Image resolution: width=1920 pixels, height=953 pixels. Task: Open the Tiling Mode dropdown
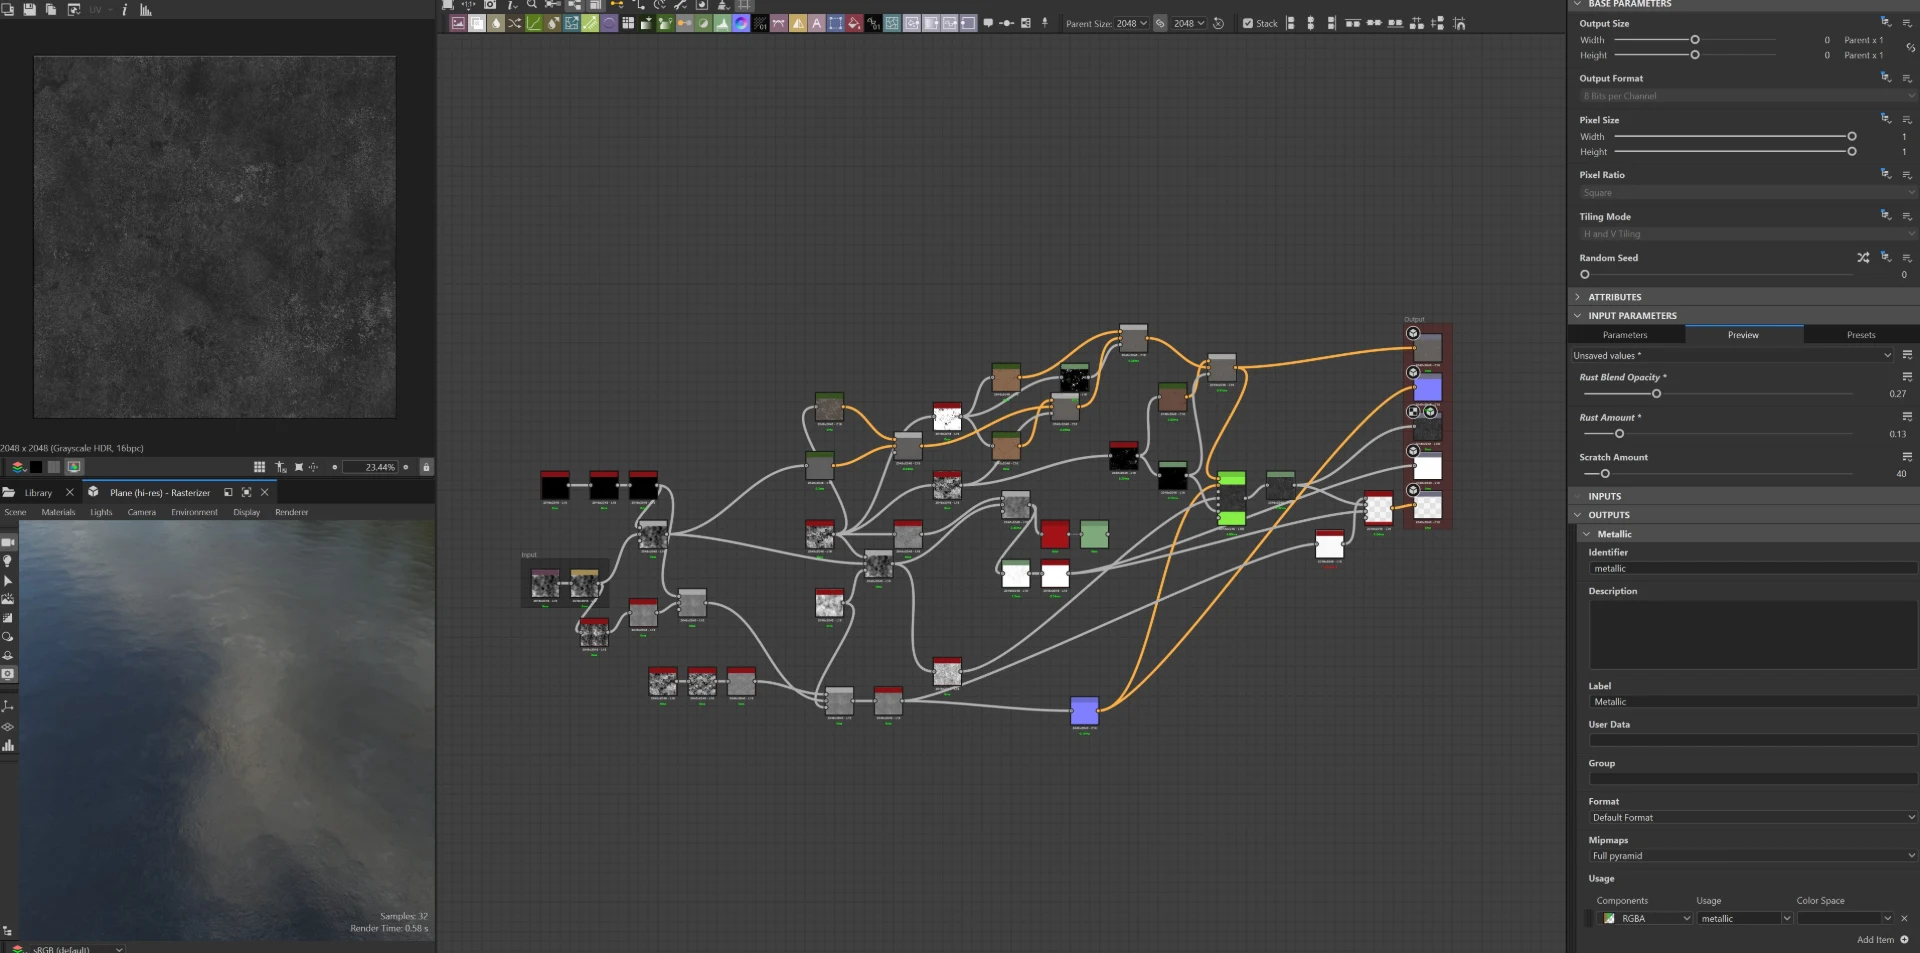pyautogui.click(x=1748, y=234)
